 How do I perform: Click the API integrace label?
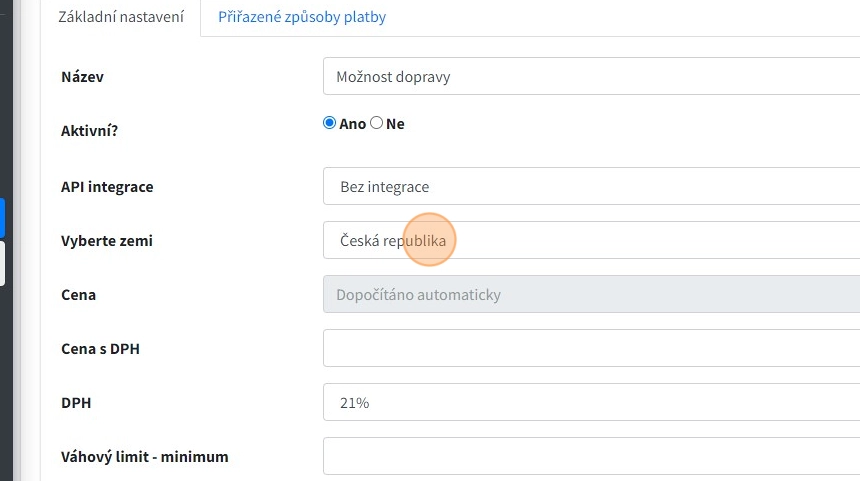click(107, 187)
